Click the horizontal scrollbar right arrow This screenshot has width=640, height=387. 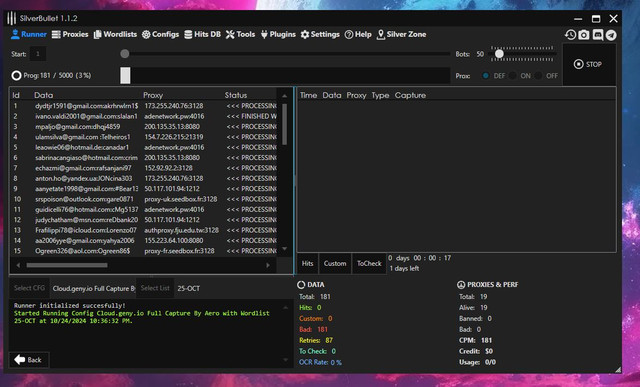268,265
